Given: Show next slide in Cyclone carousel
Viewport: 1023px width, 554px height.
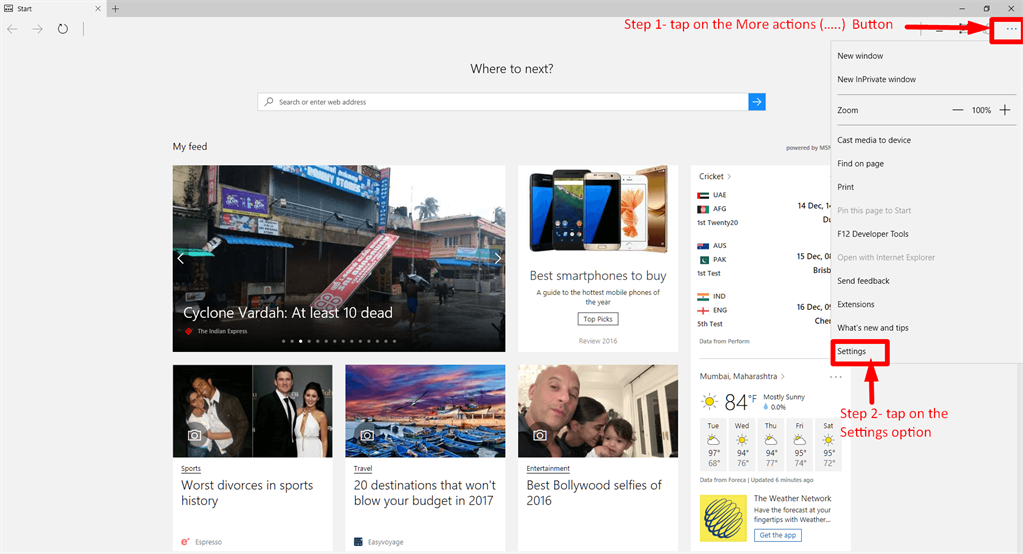Looking at the screenshot, I should 498,258.
